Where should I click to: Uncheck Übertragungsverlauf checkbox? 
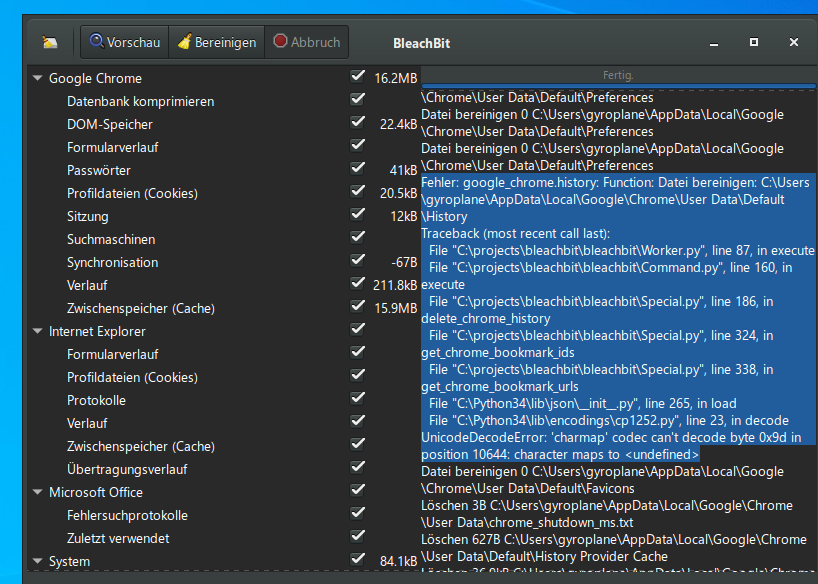pos(357,467)
